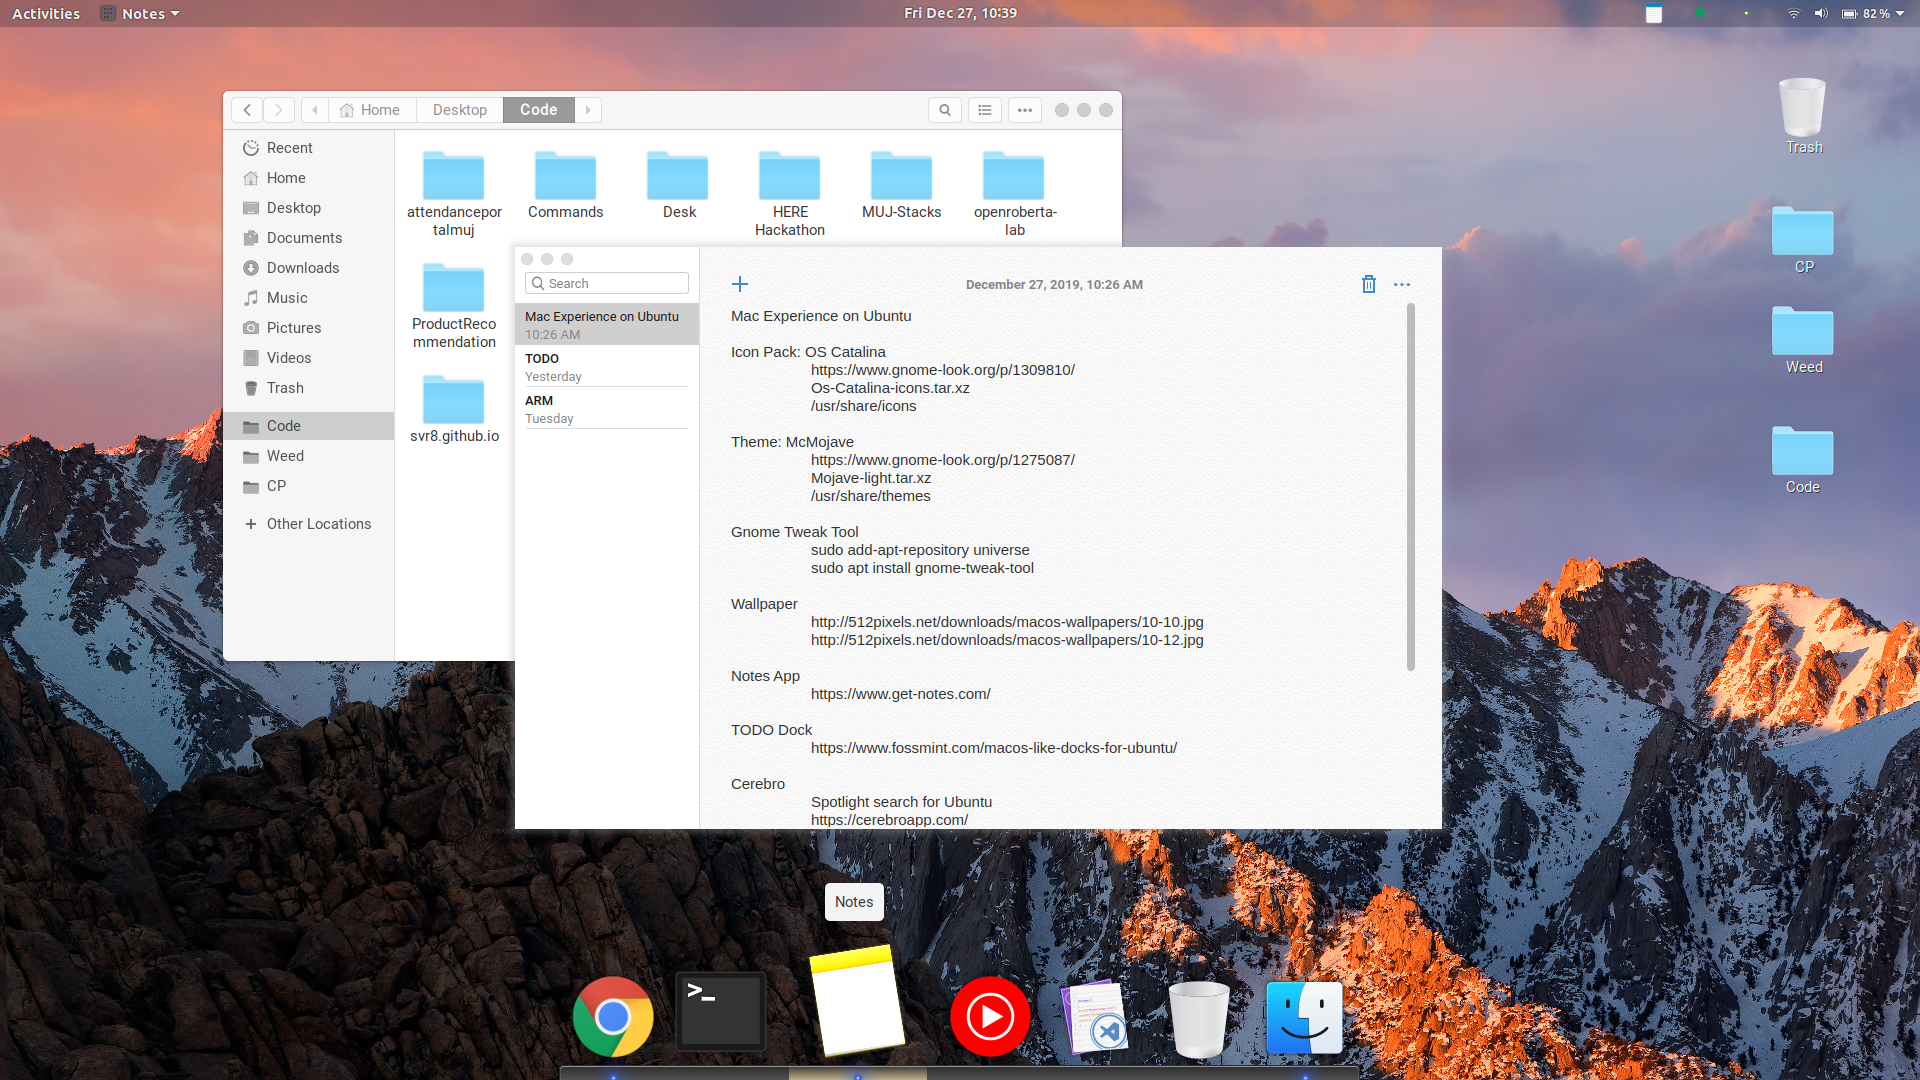Launch Chrome from the dock

click(x=613, y=1017)
